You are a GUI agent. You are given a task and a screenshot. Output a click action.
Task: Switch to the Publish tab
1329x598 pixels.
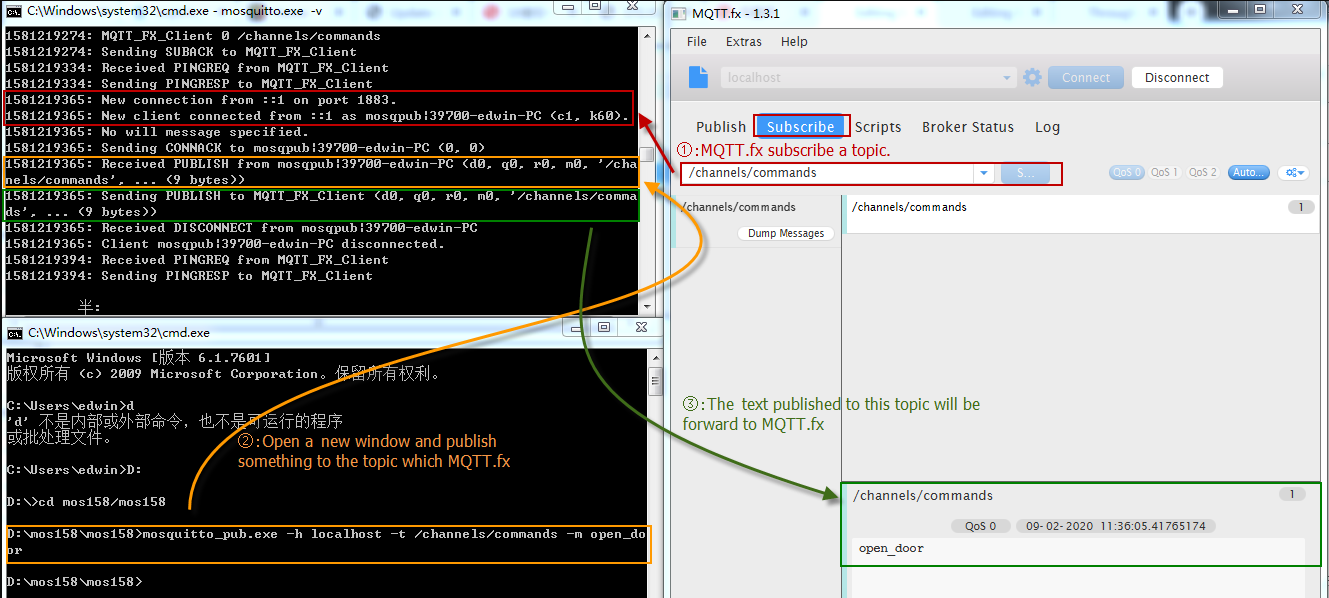(721, 127)
